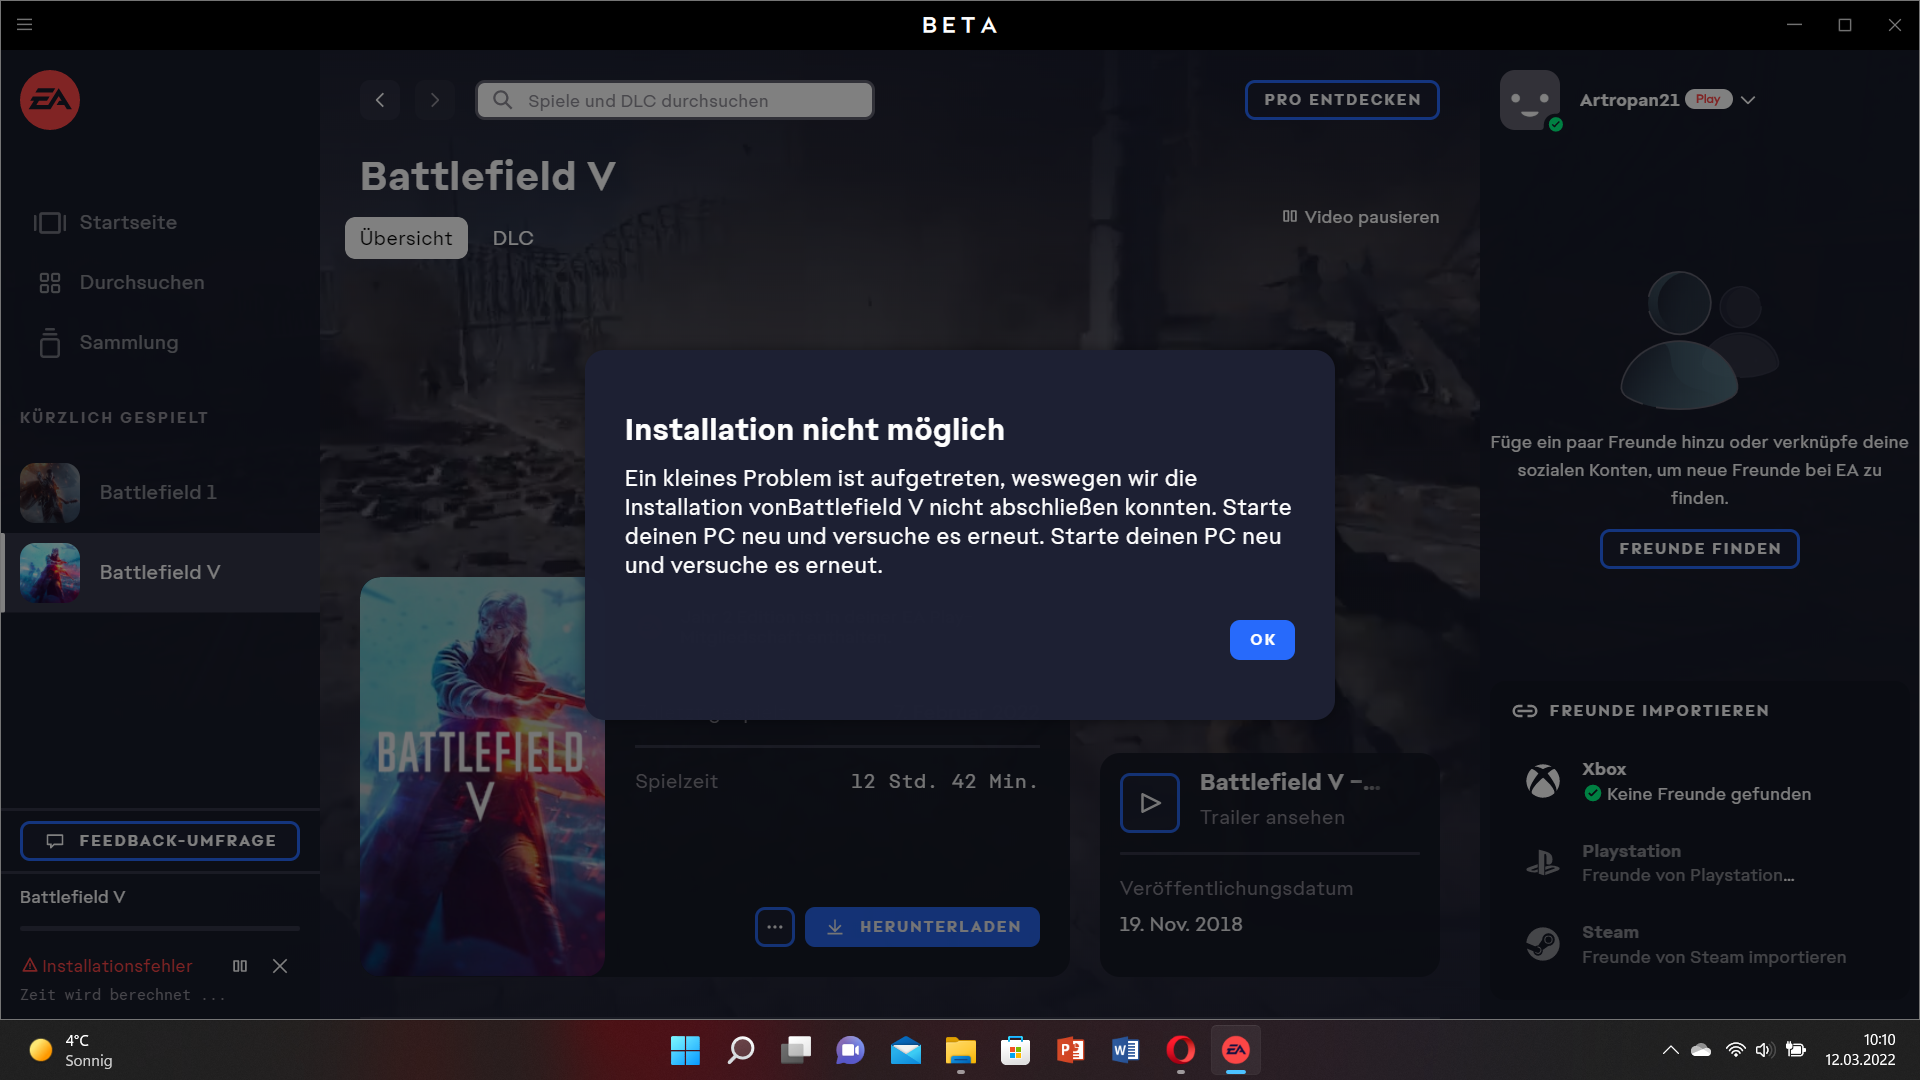Click the Battlefield V download progress bar
The image size is (1920, 1080).
coord(160,928)
